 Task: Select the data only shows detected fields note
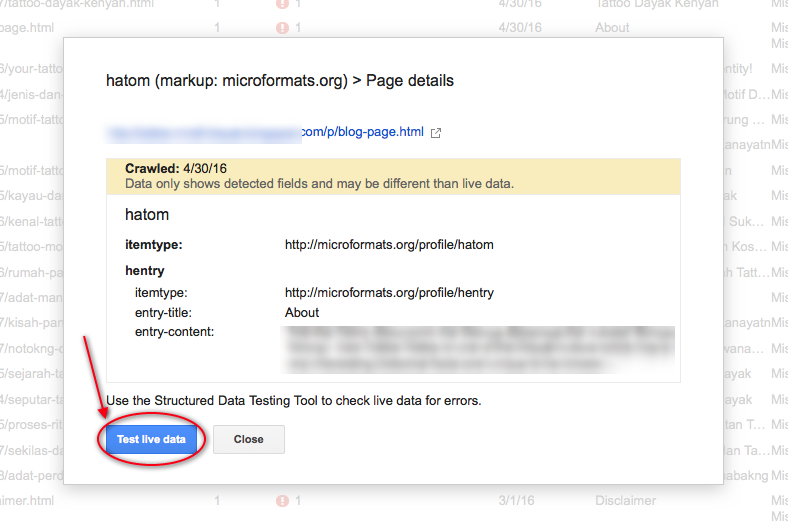click(320, 184)
